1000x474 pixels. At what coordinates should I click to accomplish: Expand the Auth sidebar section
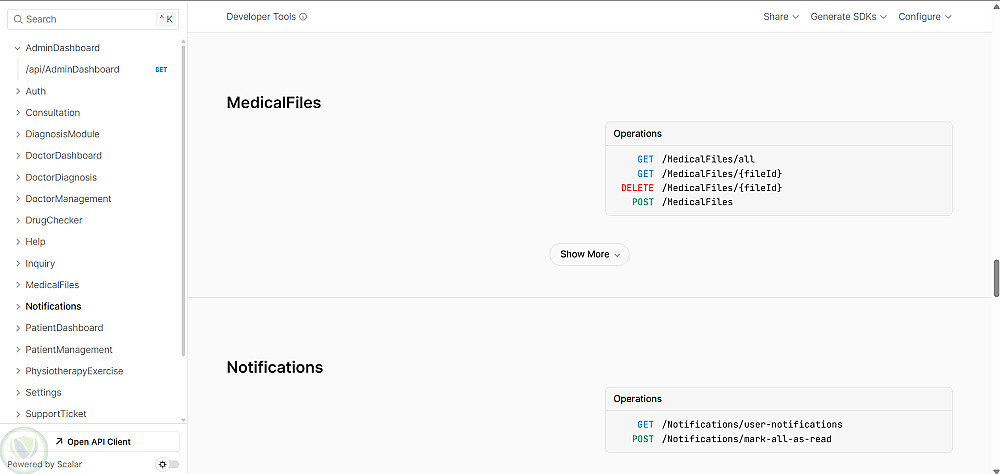[x=18, y=91]
